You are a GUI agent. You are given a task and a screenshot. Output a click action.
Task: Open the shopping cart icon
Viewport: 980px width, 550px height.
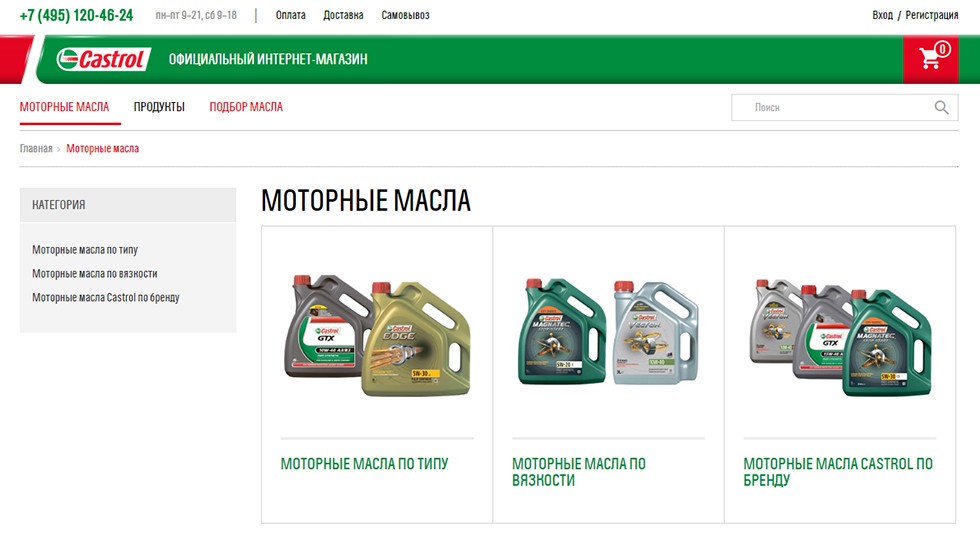click(x=931, y=59)
